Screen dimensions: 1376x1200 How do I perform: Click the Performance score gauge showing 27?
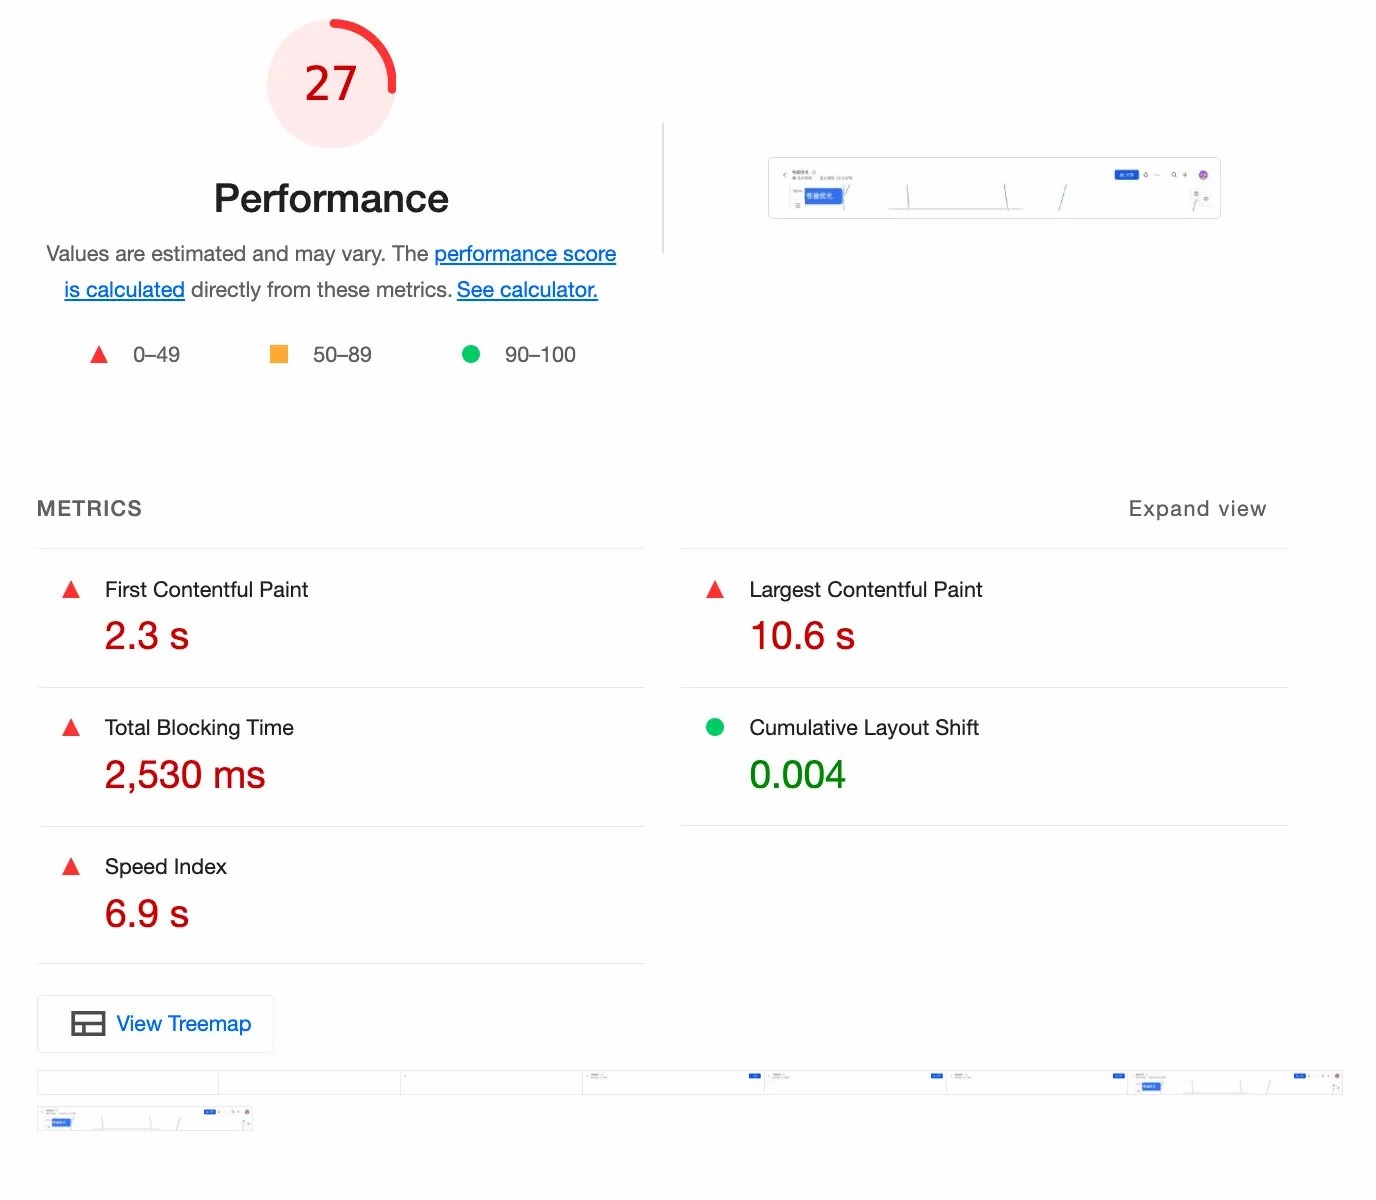[331, 84]
